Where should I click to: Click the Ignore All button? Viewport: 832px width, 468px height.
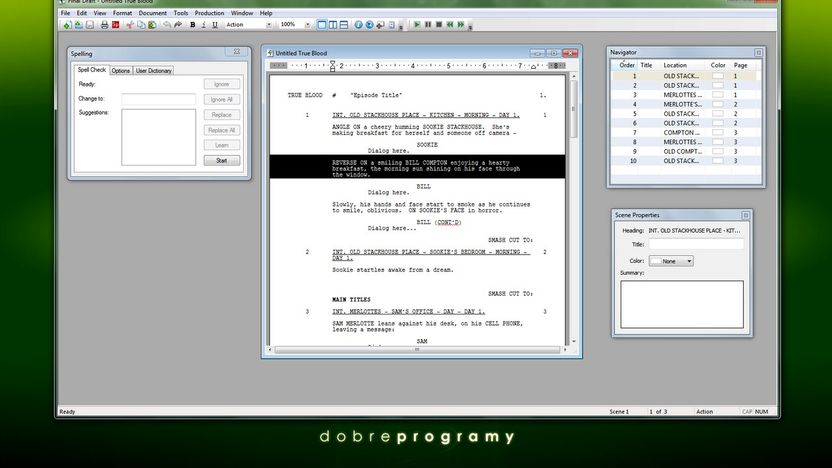222,99
